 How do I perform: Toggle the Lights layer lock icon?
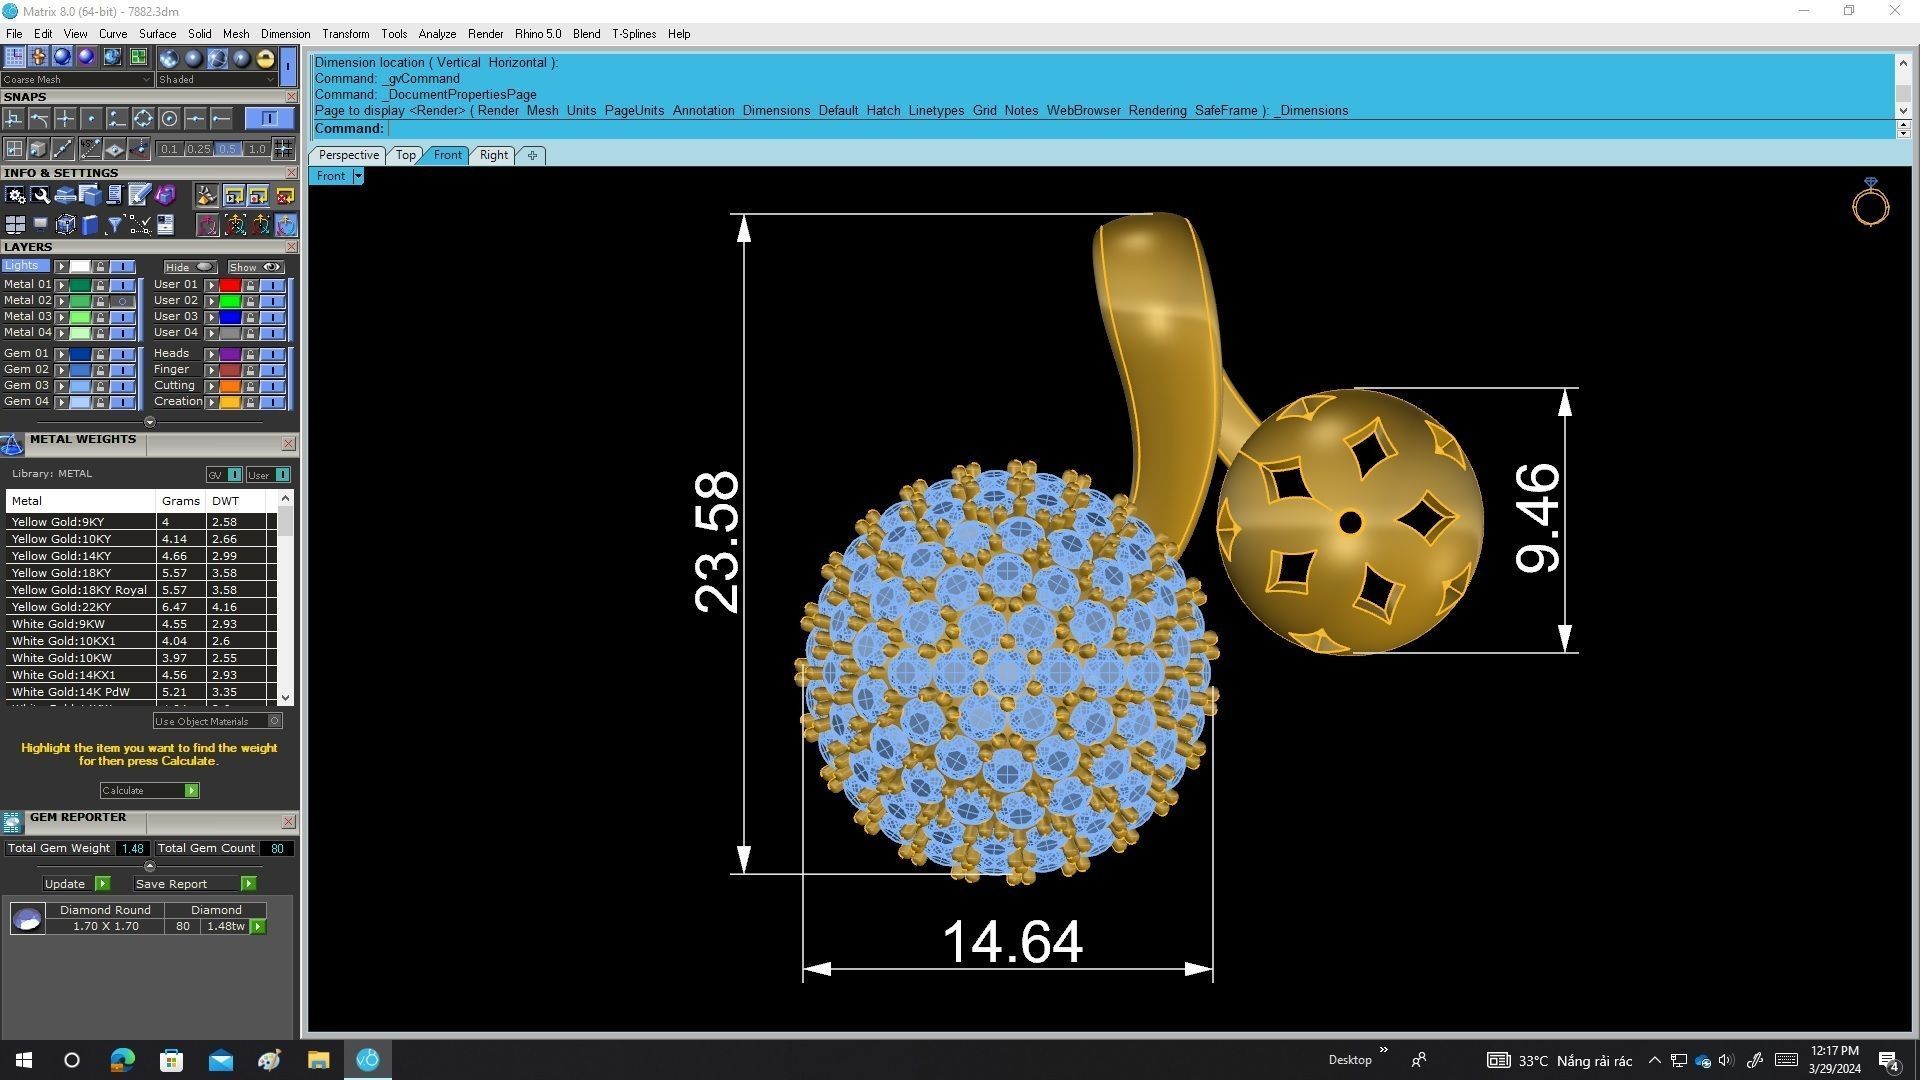point(100,266)
